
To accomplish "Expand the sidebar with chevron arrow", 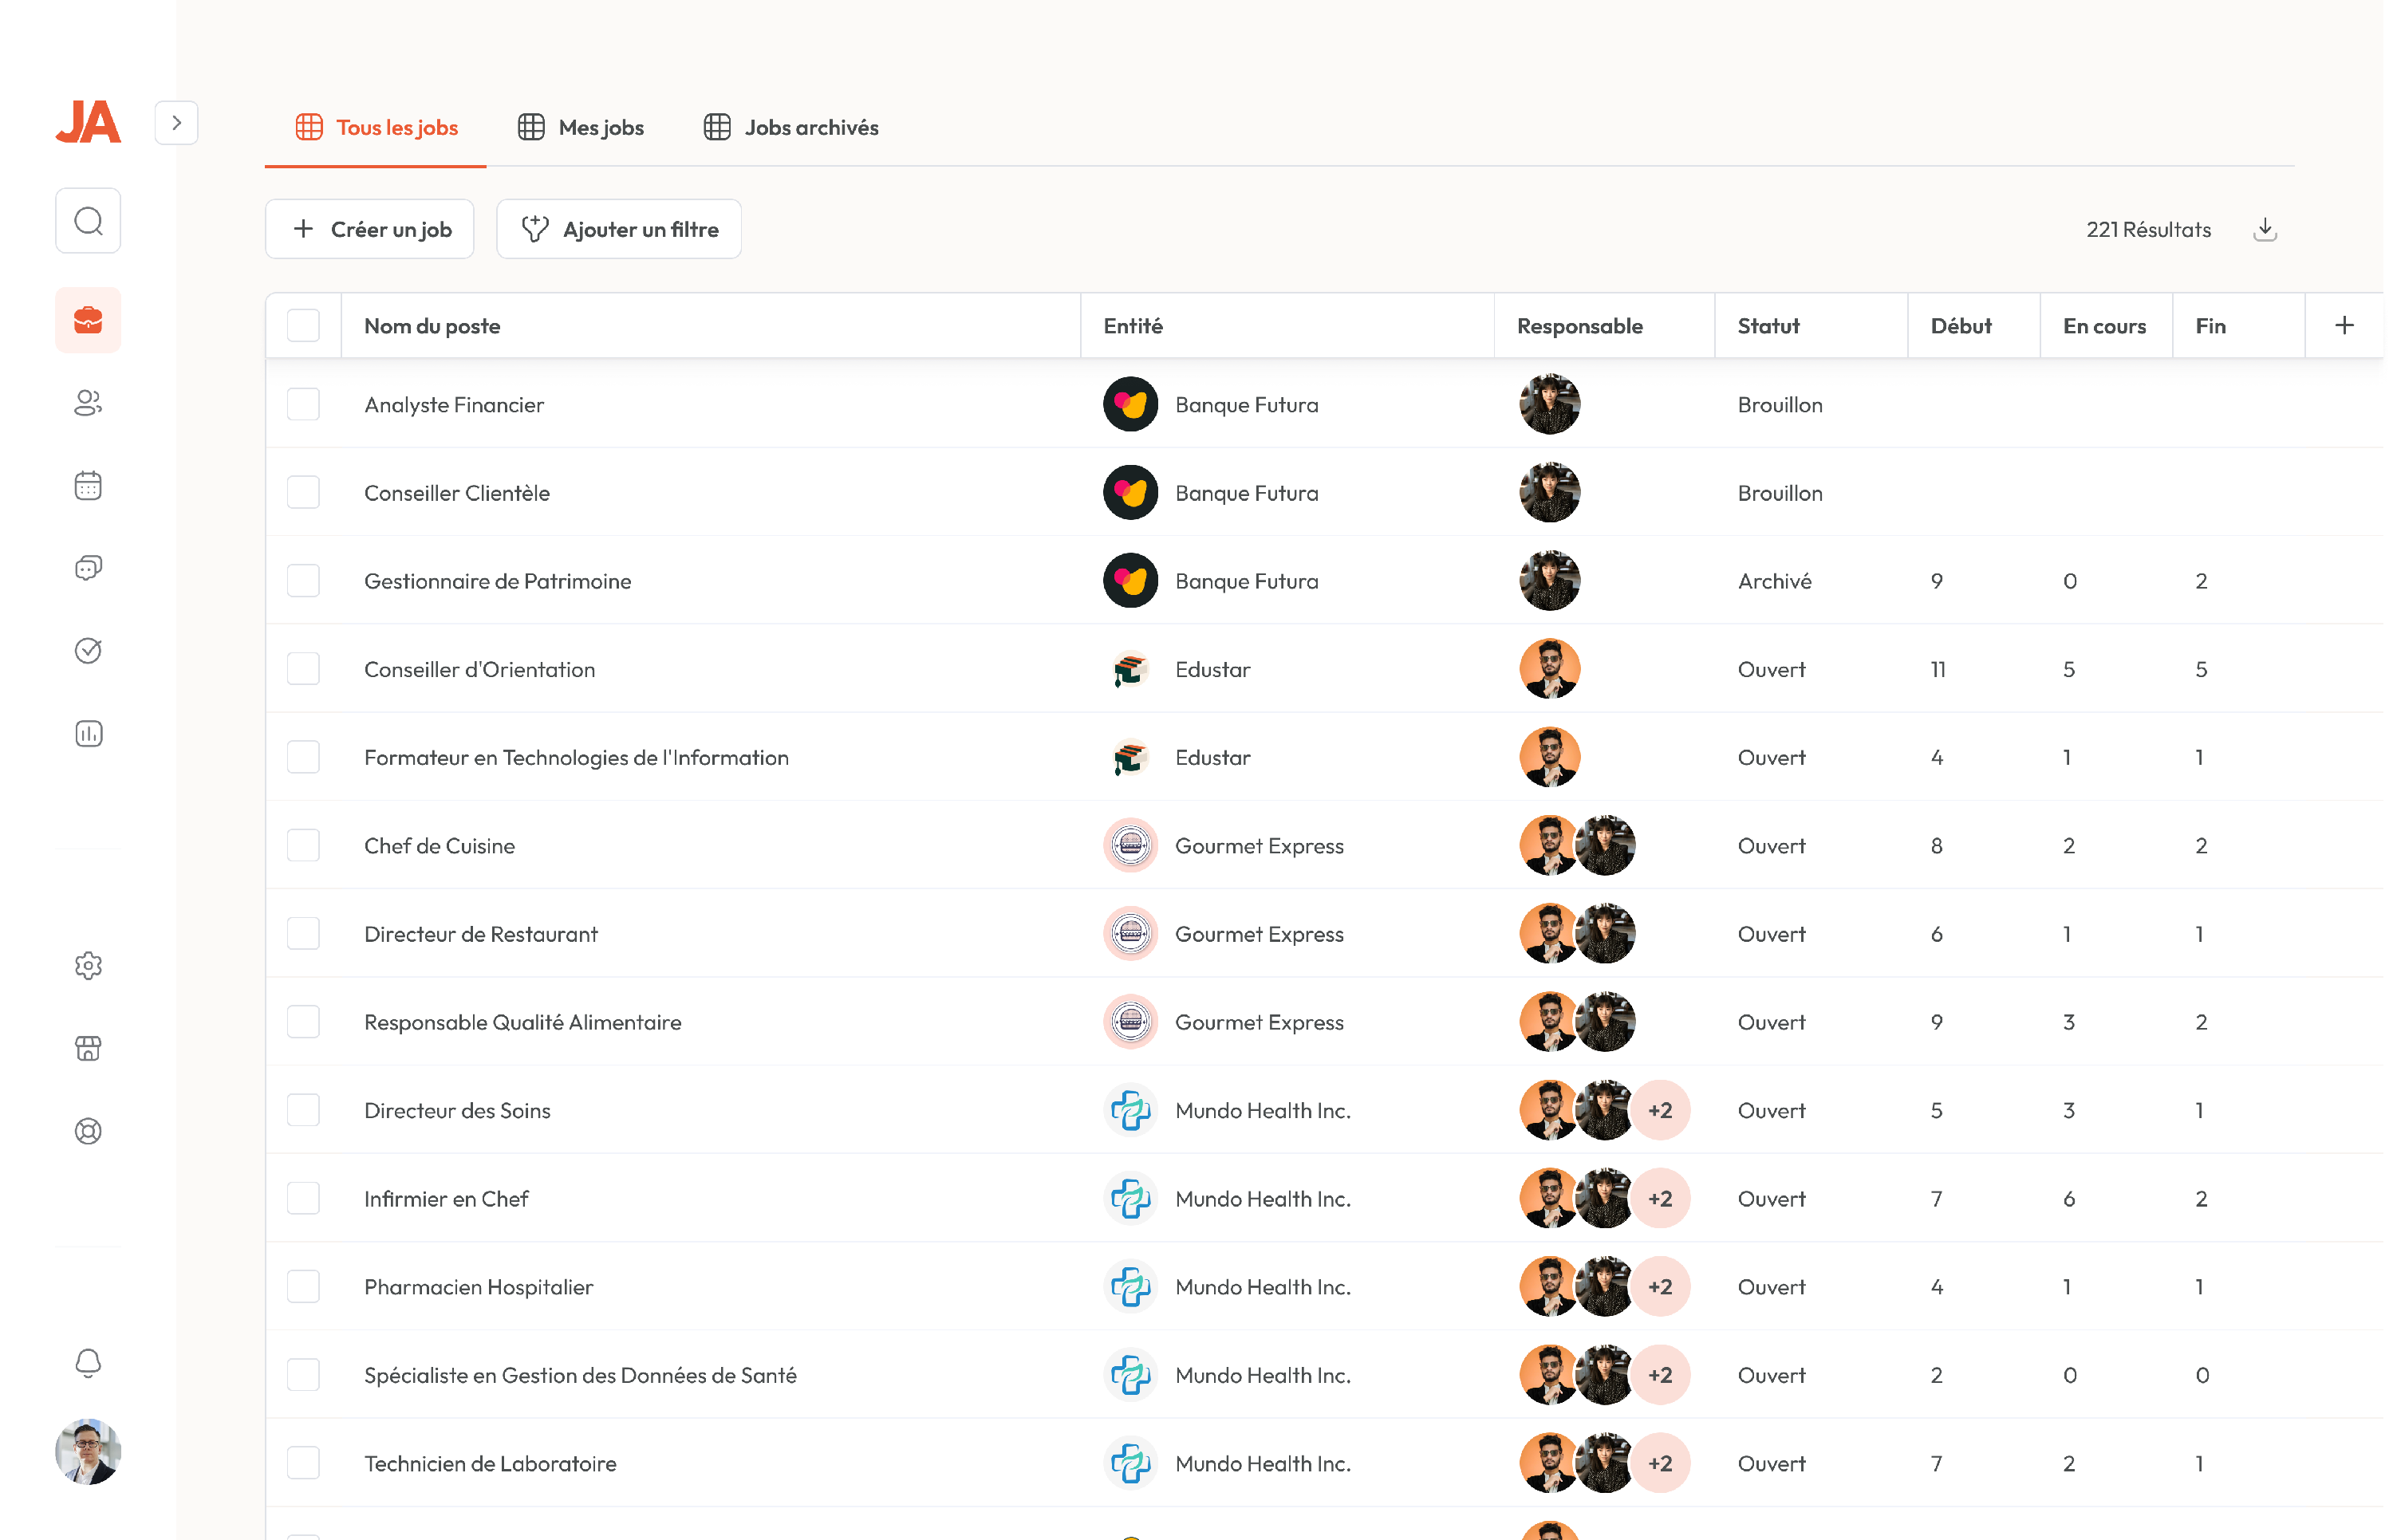I will click(x=176, y=123).
